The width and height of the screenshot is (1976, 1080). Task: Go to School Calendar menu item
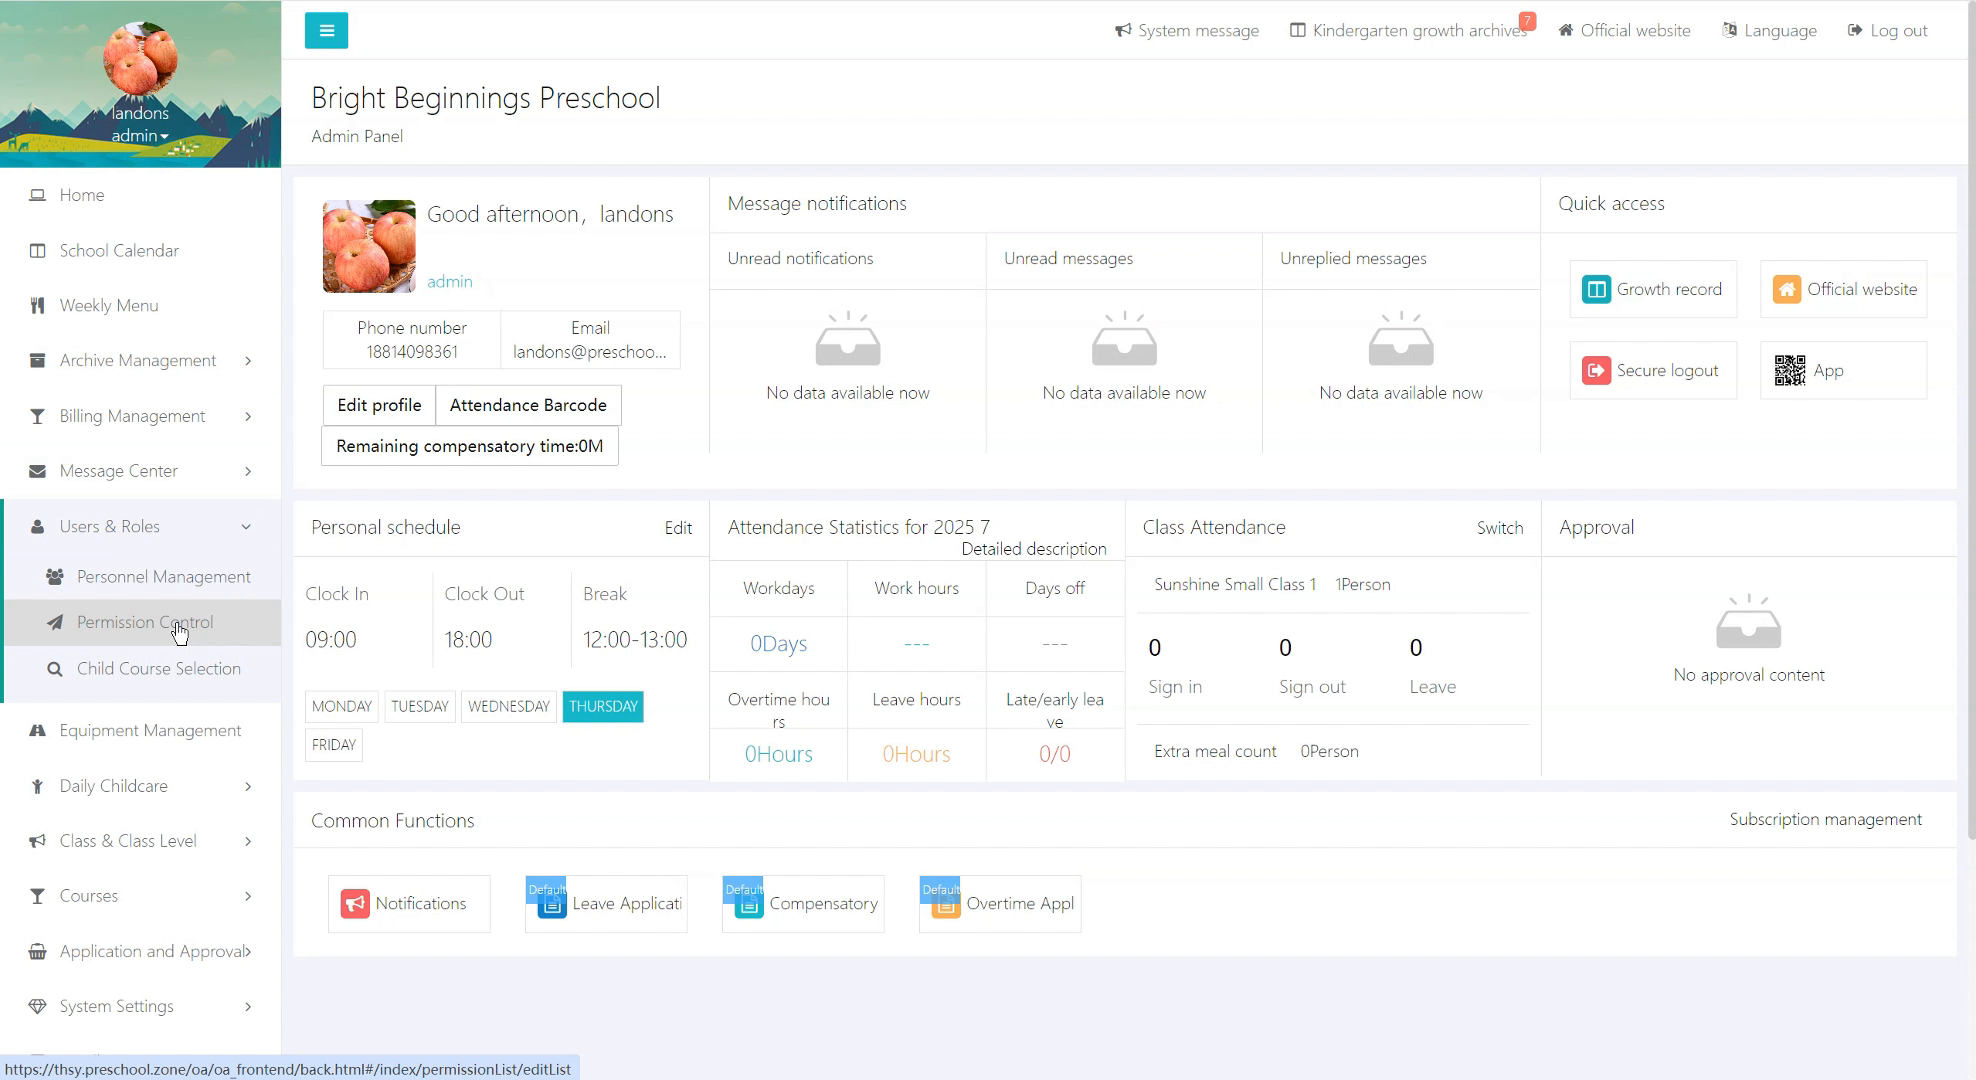[x=119, y=251]
